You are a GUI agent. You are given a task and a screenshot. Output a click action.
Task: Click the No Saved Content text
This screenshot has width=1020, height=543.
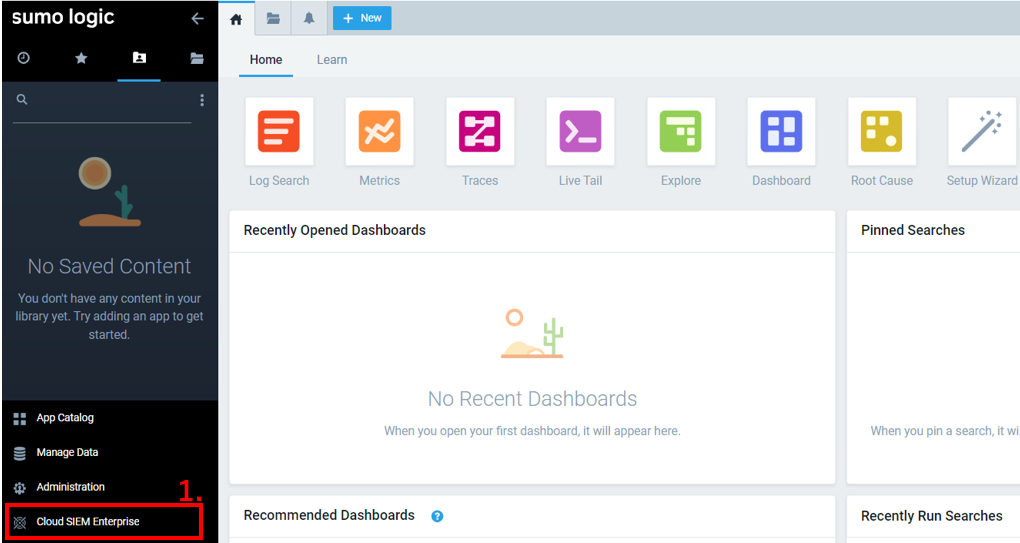(x=109, y=266)
